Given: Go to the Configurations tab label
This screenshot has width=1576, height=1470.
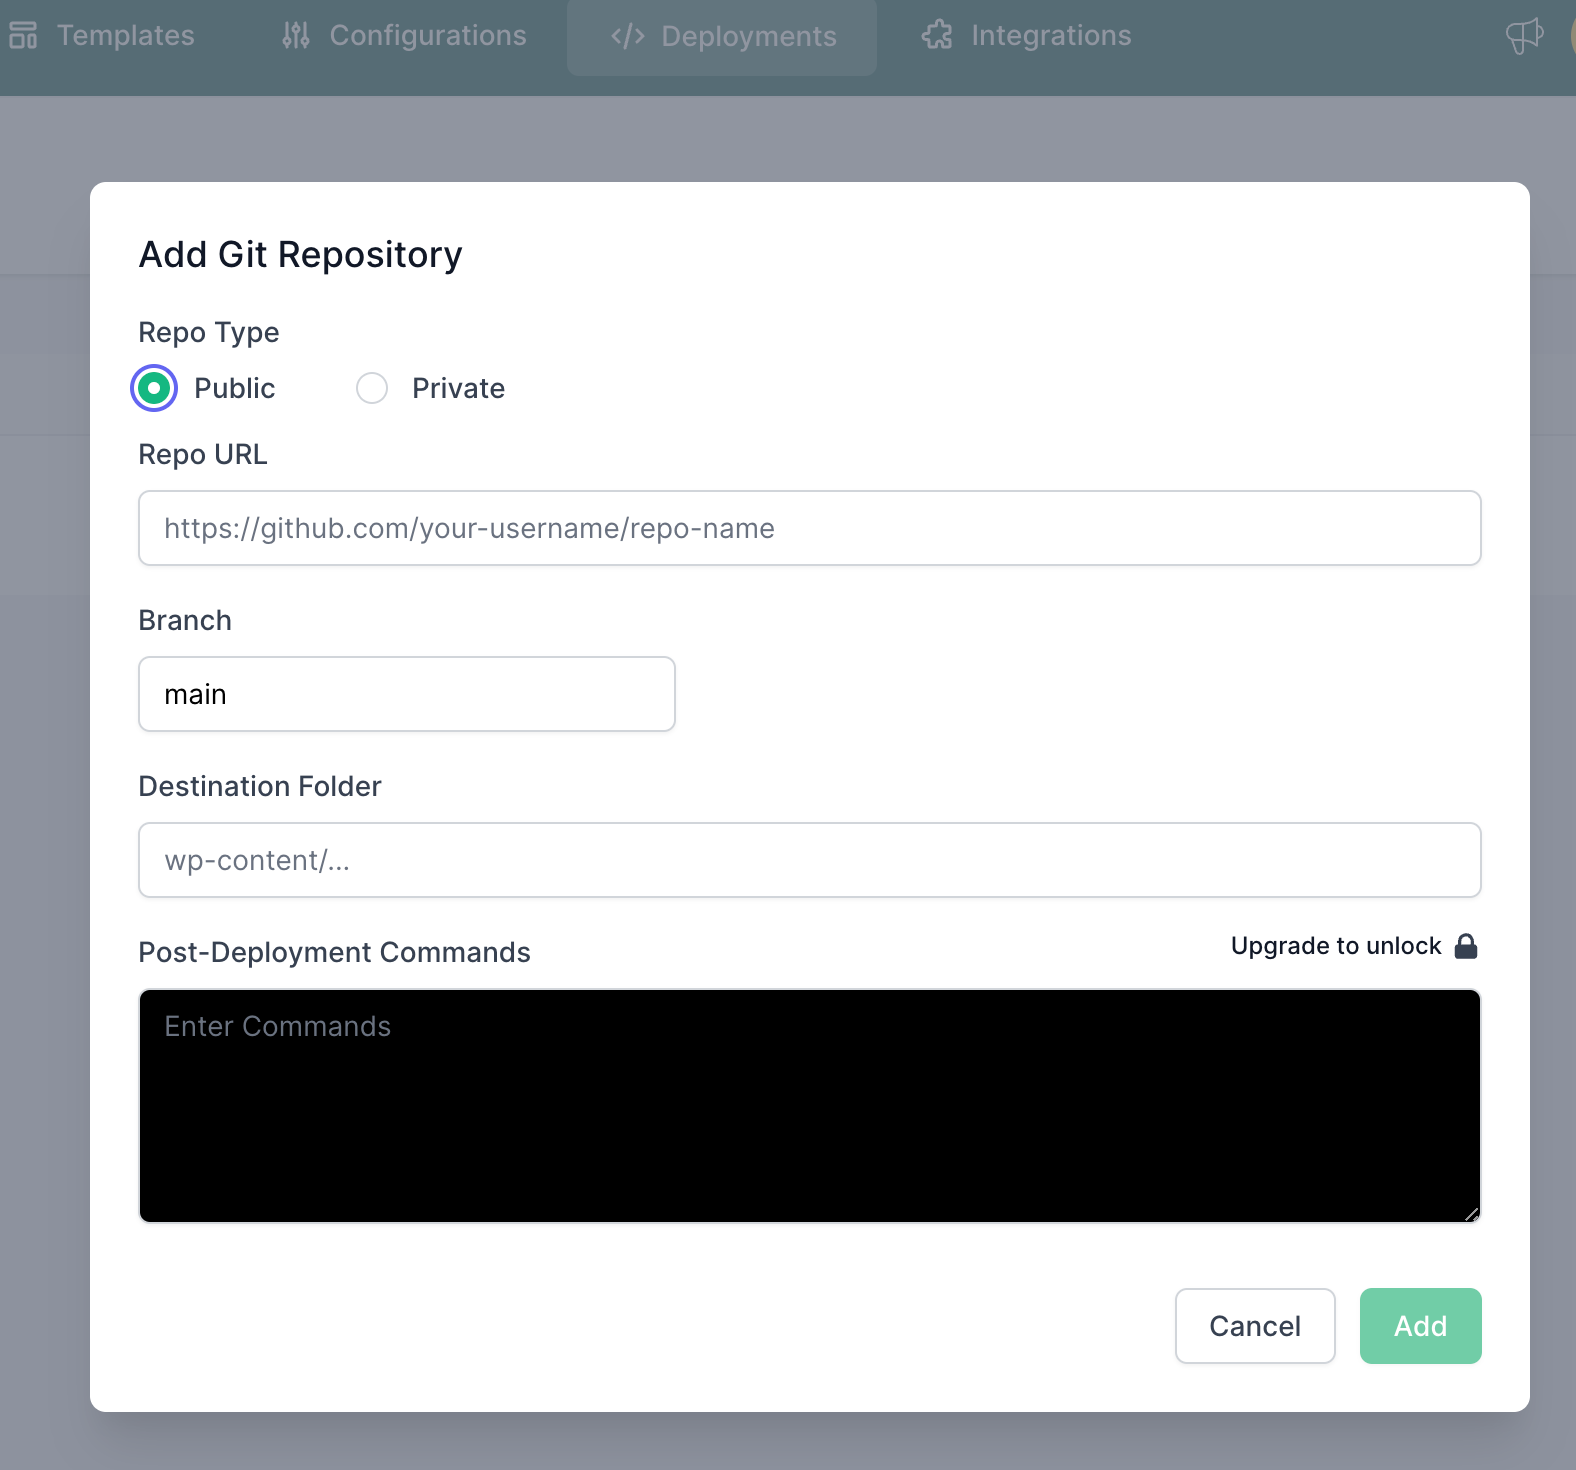Looking at the screenshot, I should pos(428,36).
